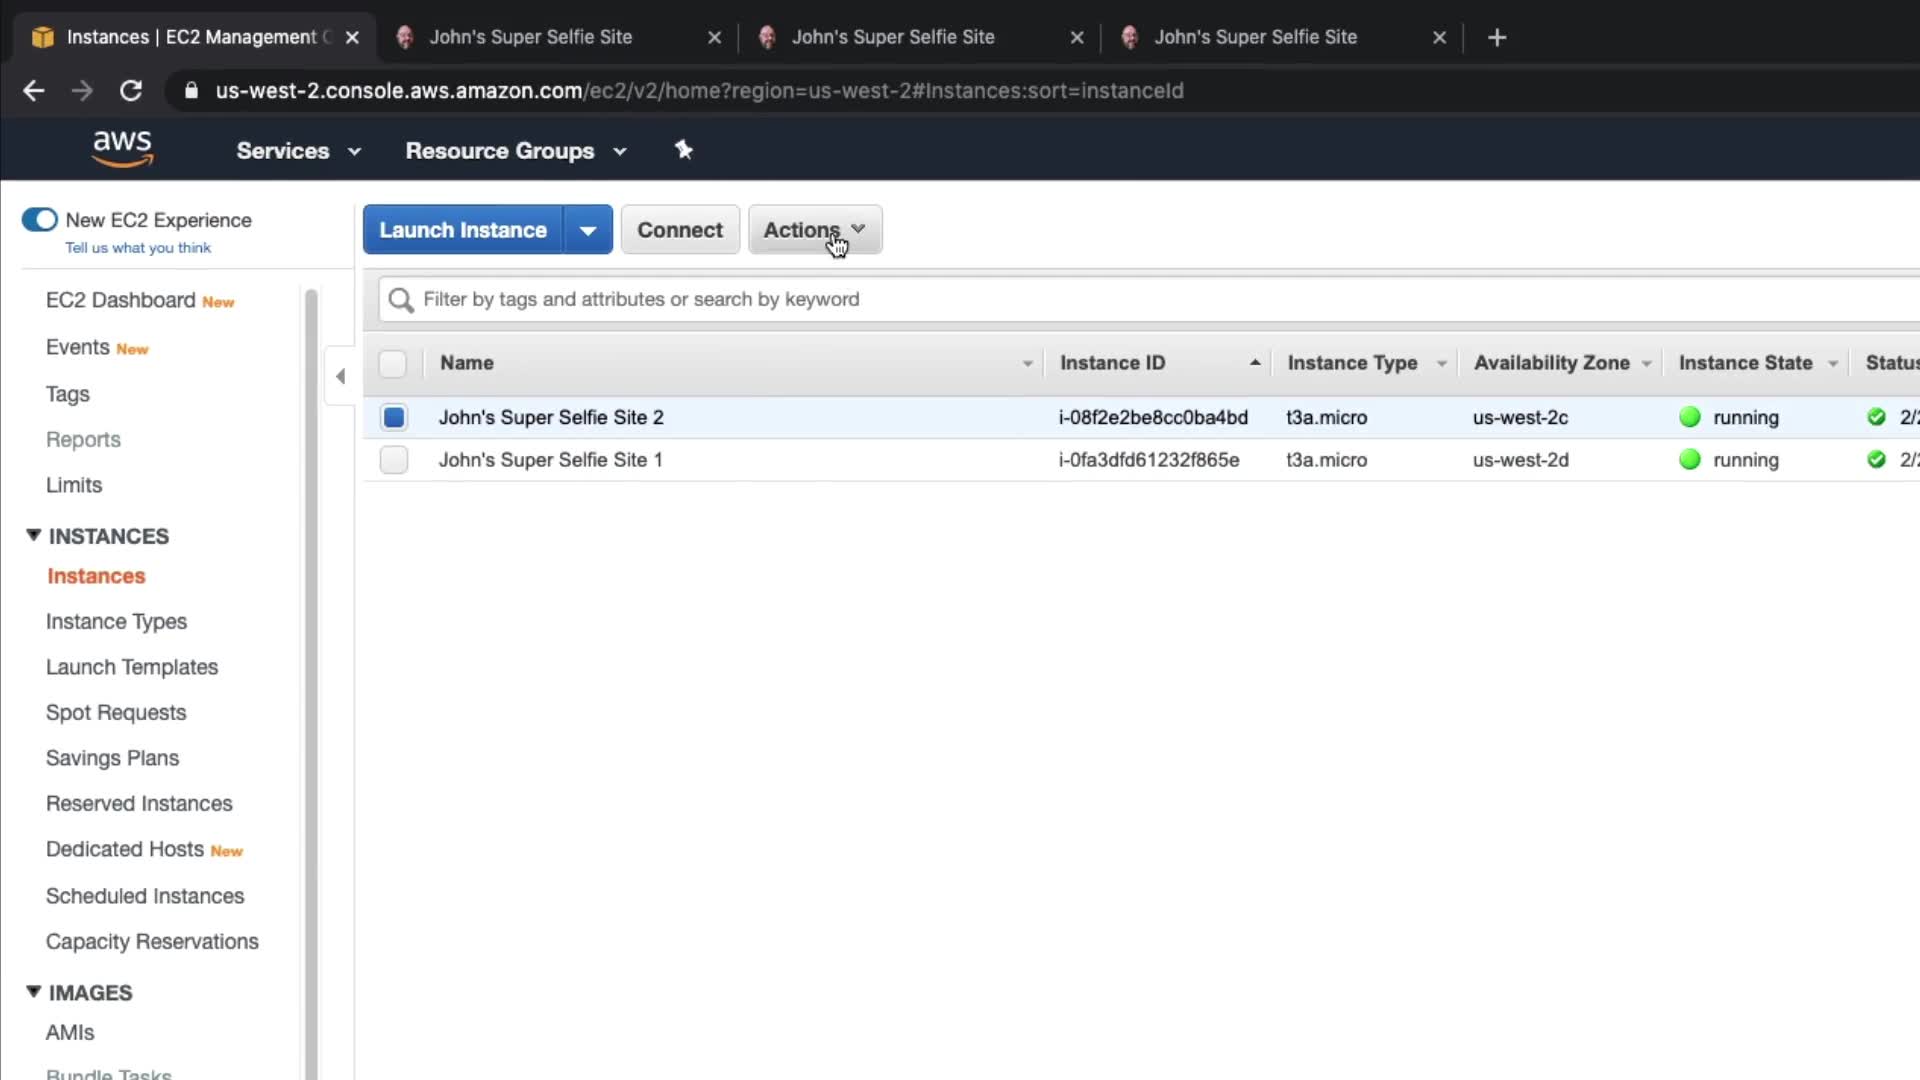
Task: Collapse the sidebar with arrow icon
Action: [340, 376]
